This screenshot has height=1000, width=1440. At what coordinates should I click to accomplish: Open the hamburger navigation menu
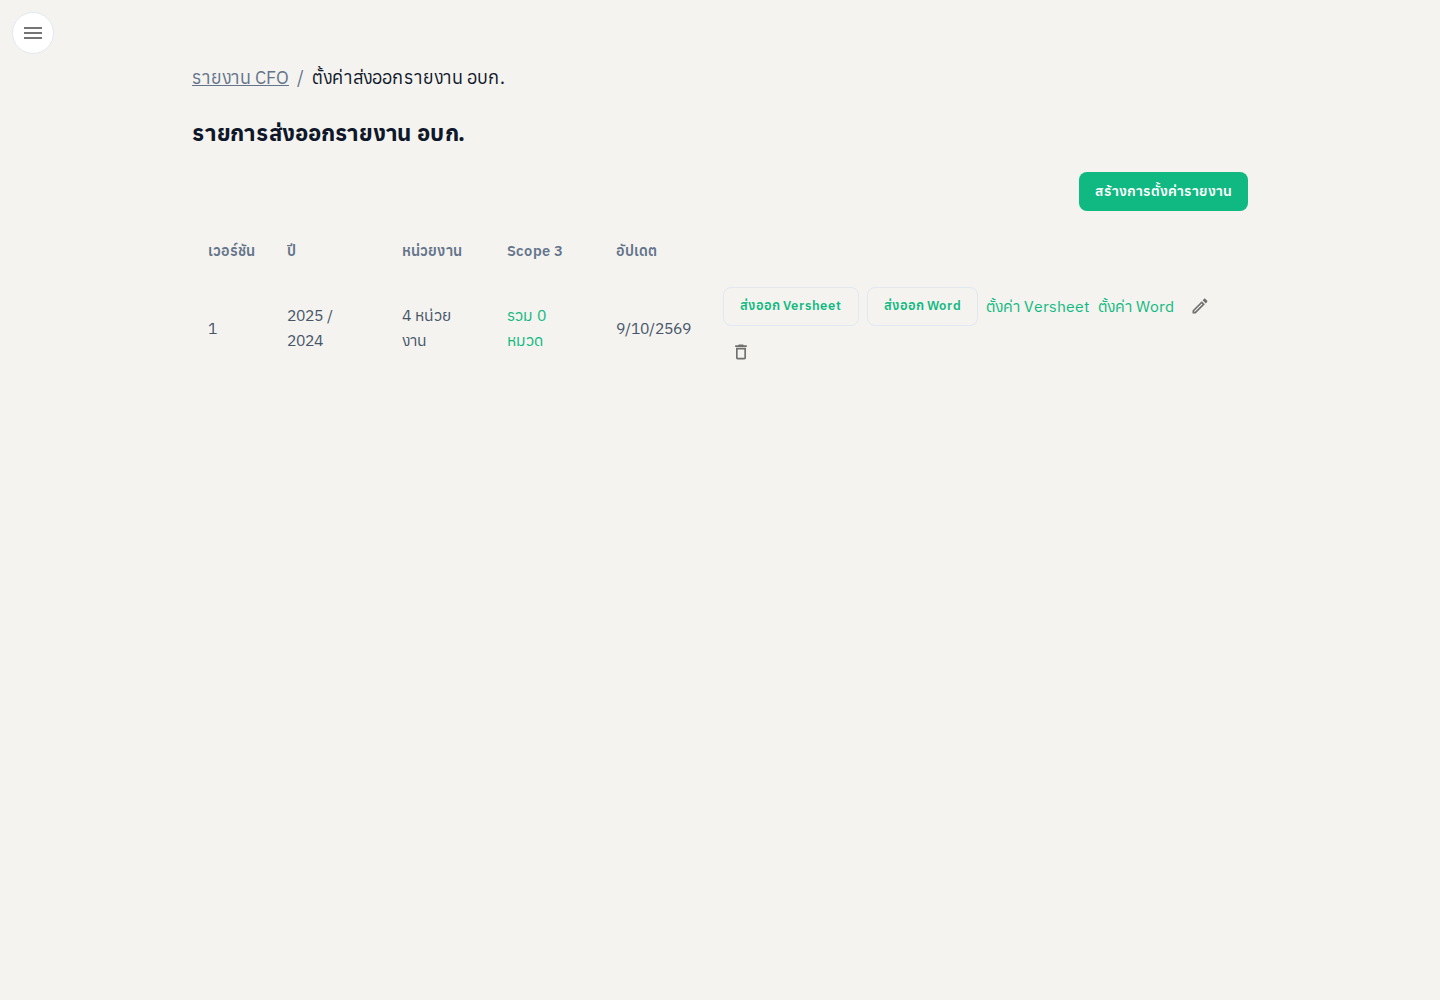(x=33, y=33)
